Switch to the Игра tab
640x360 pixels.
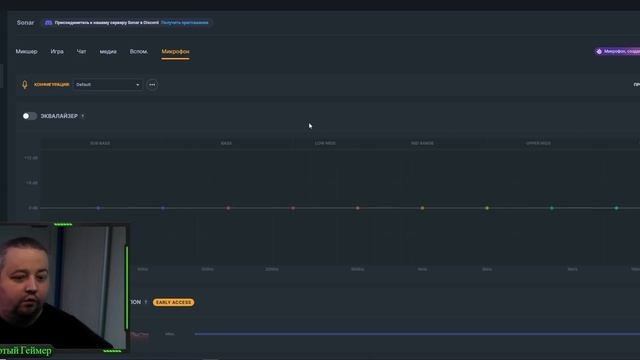pyautogui.click(x=57, y=51)
